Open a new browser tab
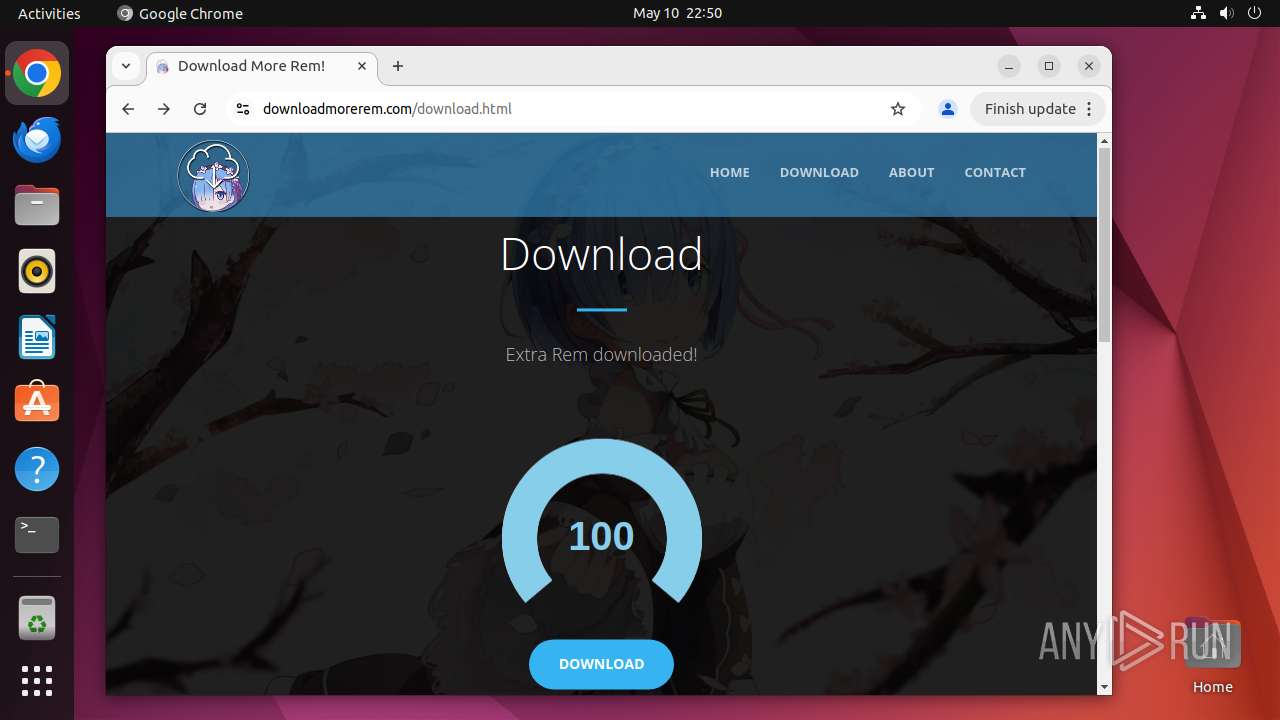The image size is (1280, 720). [x=398, y=66]
